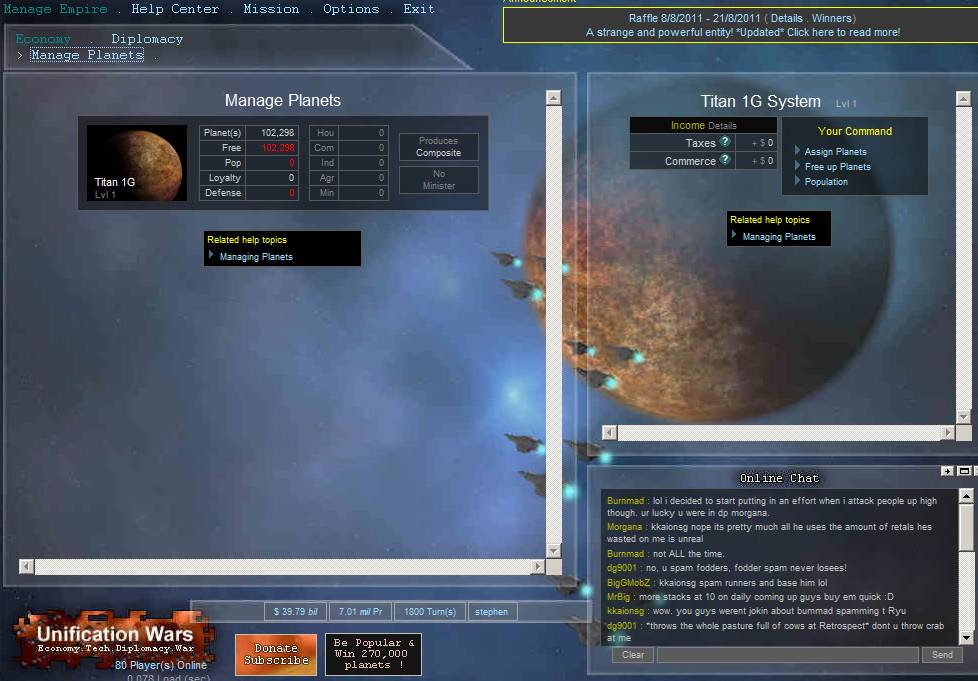Select Free up Planets command
The width and height of the screenshot is (978, 681).
click(837, 167)
